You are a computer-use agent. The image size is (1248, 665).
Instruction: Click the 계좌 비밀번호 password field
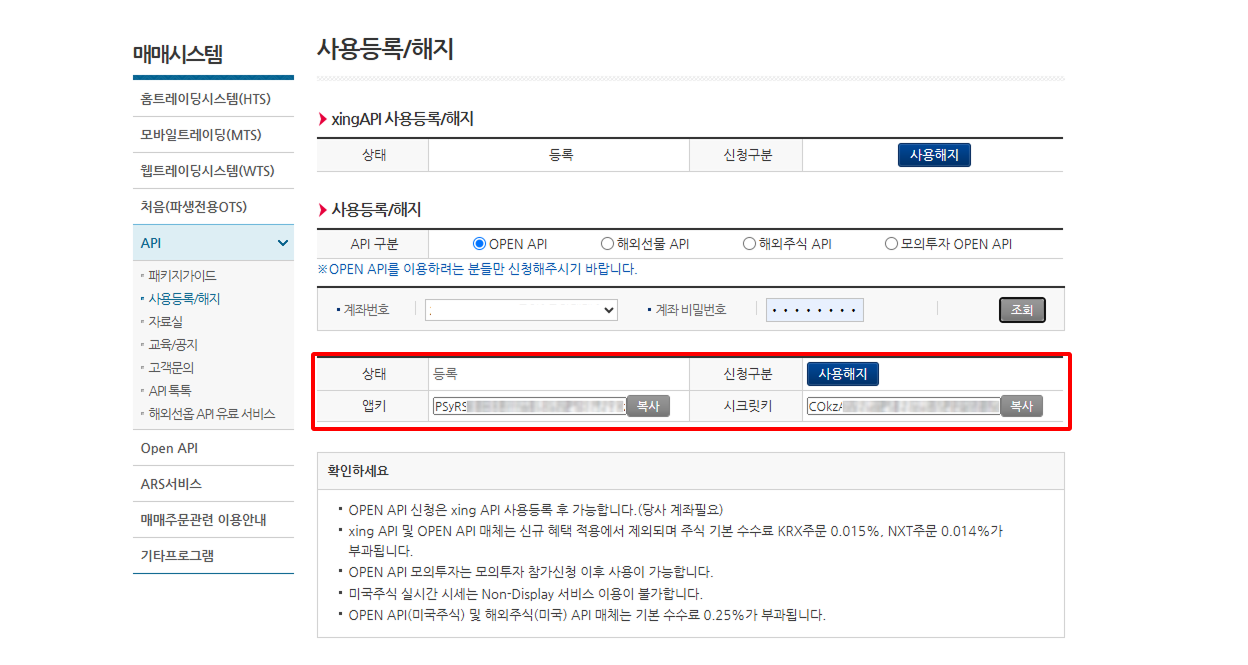(x=815, y=310)
